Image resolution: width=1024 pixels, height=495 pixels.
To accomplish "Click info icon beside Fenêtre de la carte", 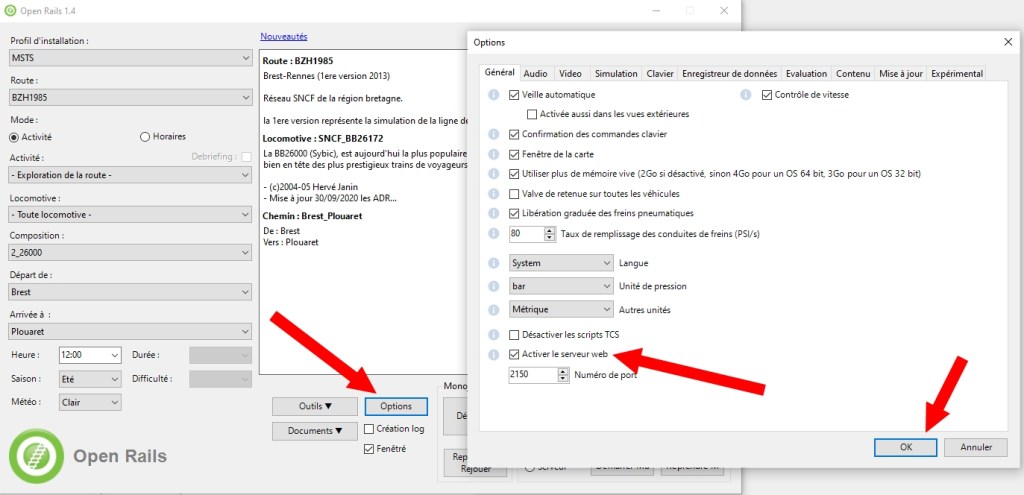I will click(x=493, y=154).
